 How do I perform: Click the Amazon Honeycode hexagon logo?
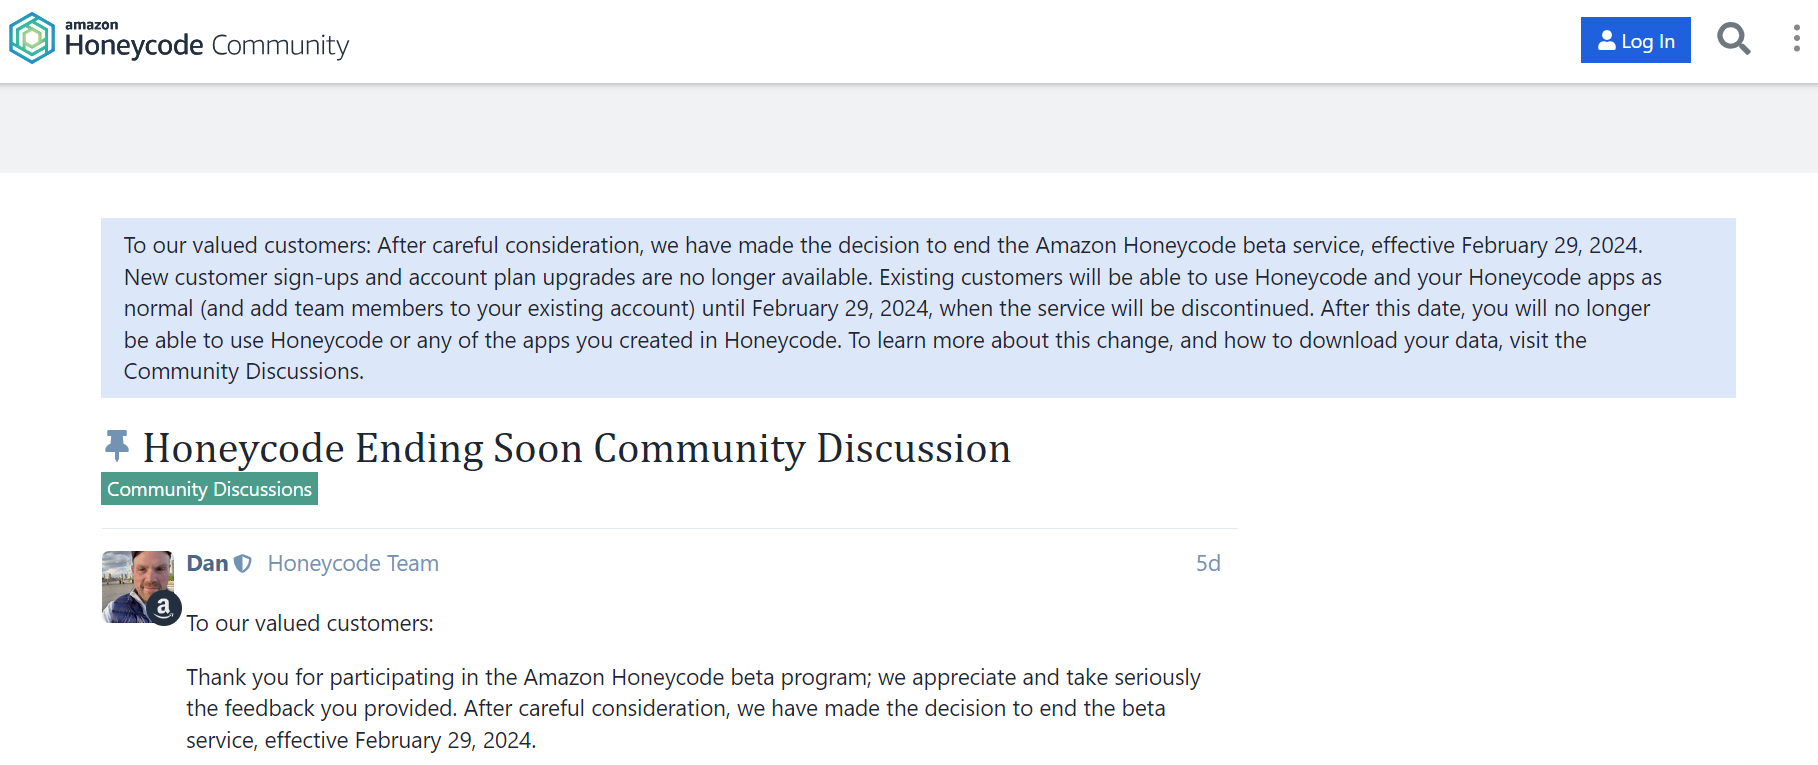pyautogui.click(x=30, y=38)
